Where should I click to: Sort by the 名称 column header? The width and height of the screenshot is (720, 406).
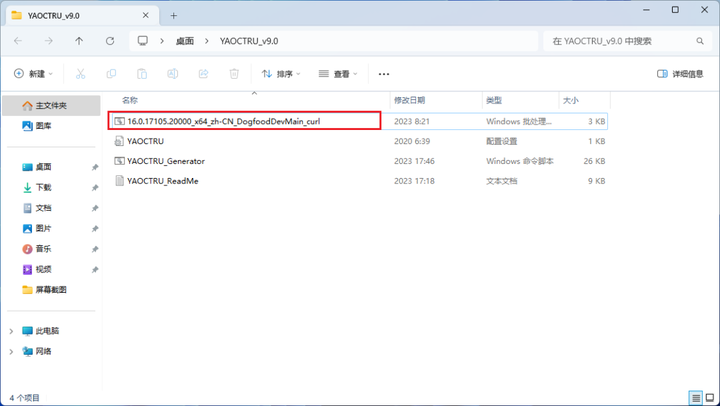tap(130, 100)
